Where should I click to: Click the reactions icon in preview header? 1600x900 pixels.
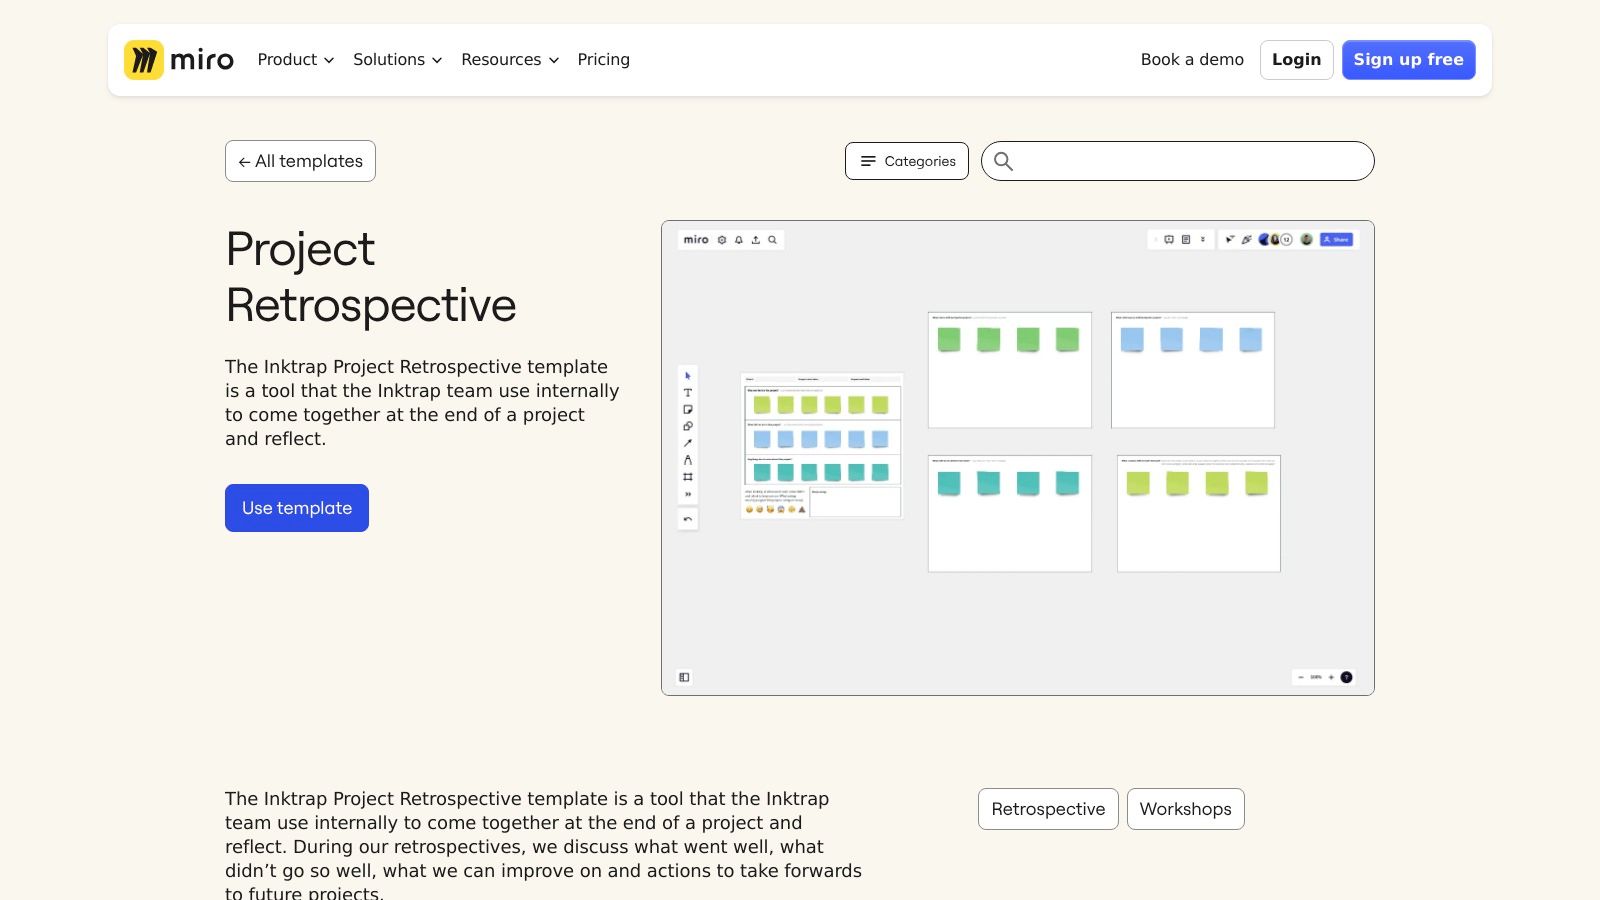[x=1247, y=240]
